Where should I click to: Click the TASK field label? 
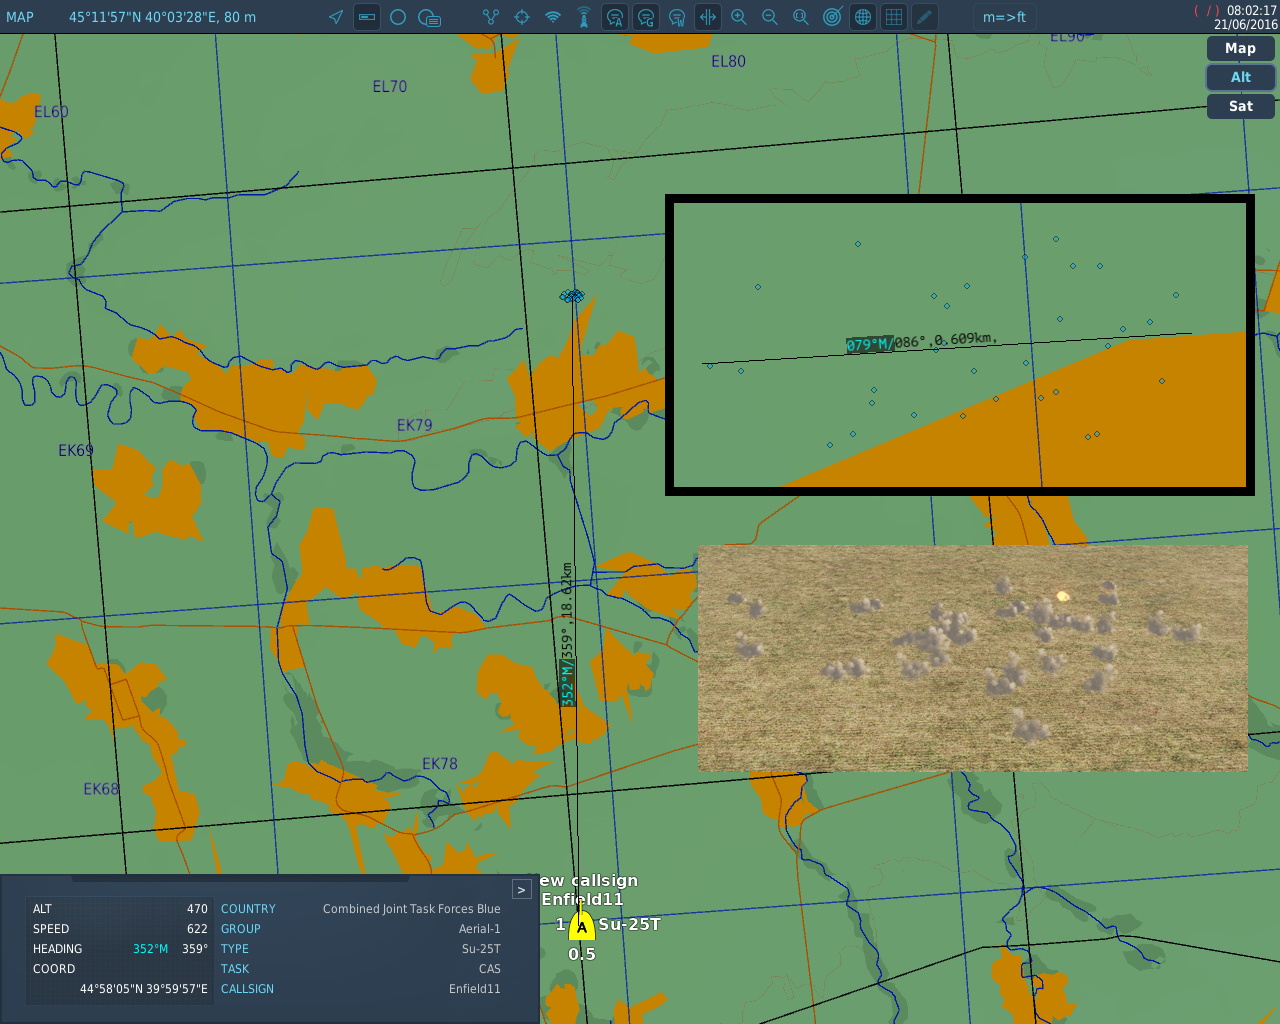click(x=235, y=969)
